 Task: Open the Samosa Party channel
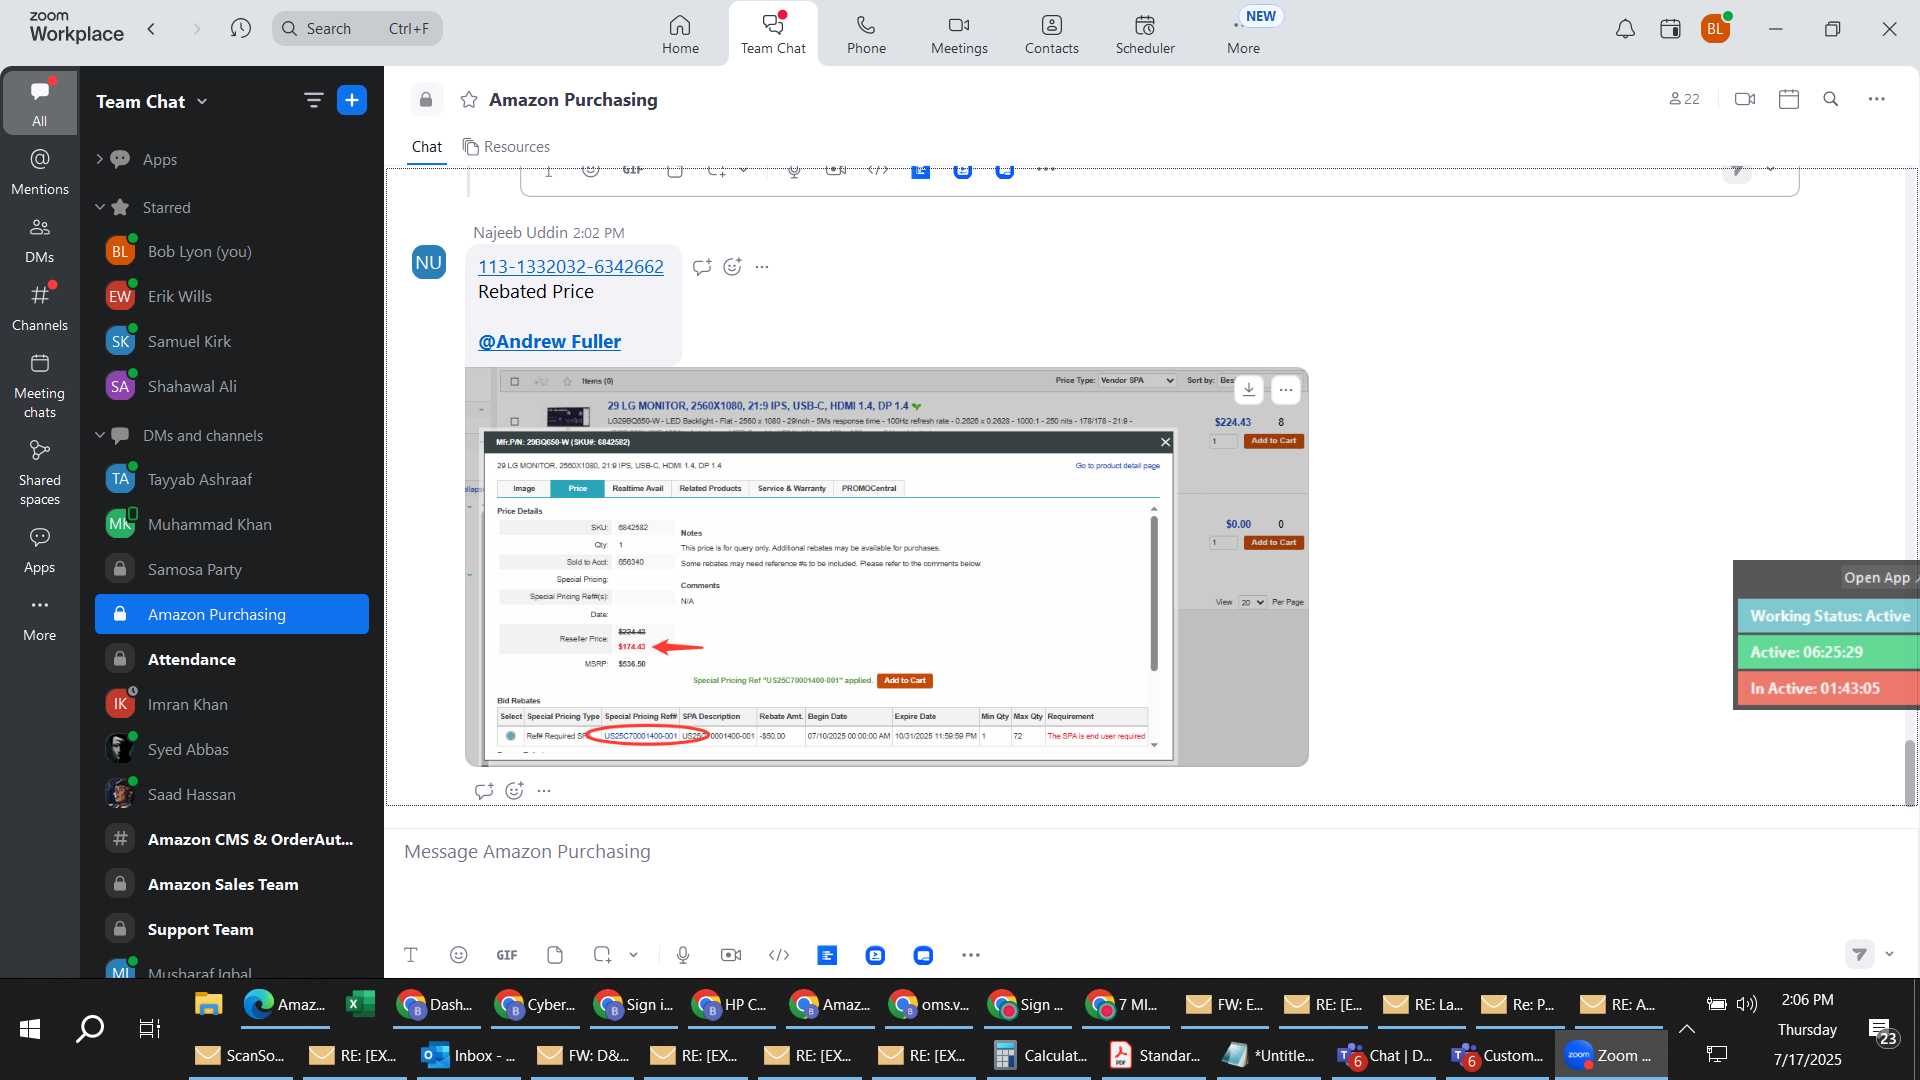tap(231, 569)
